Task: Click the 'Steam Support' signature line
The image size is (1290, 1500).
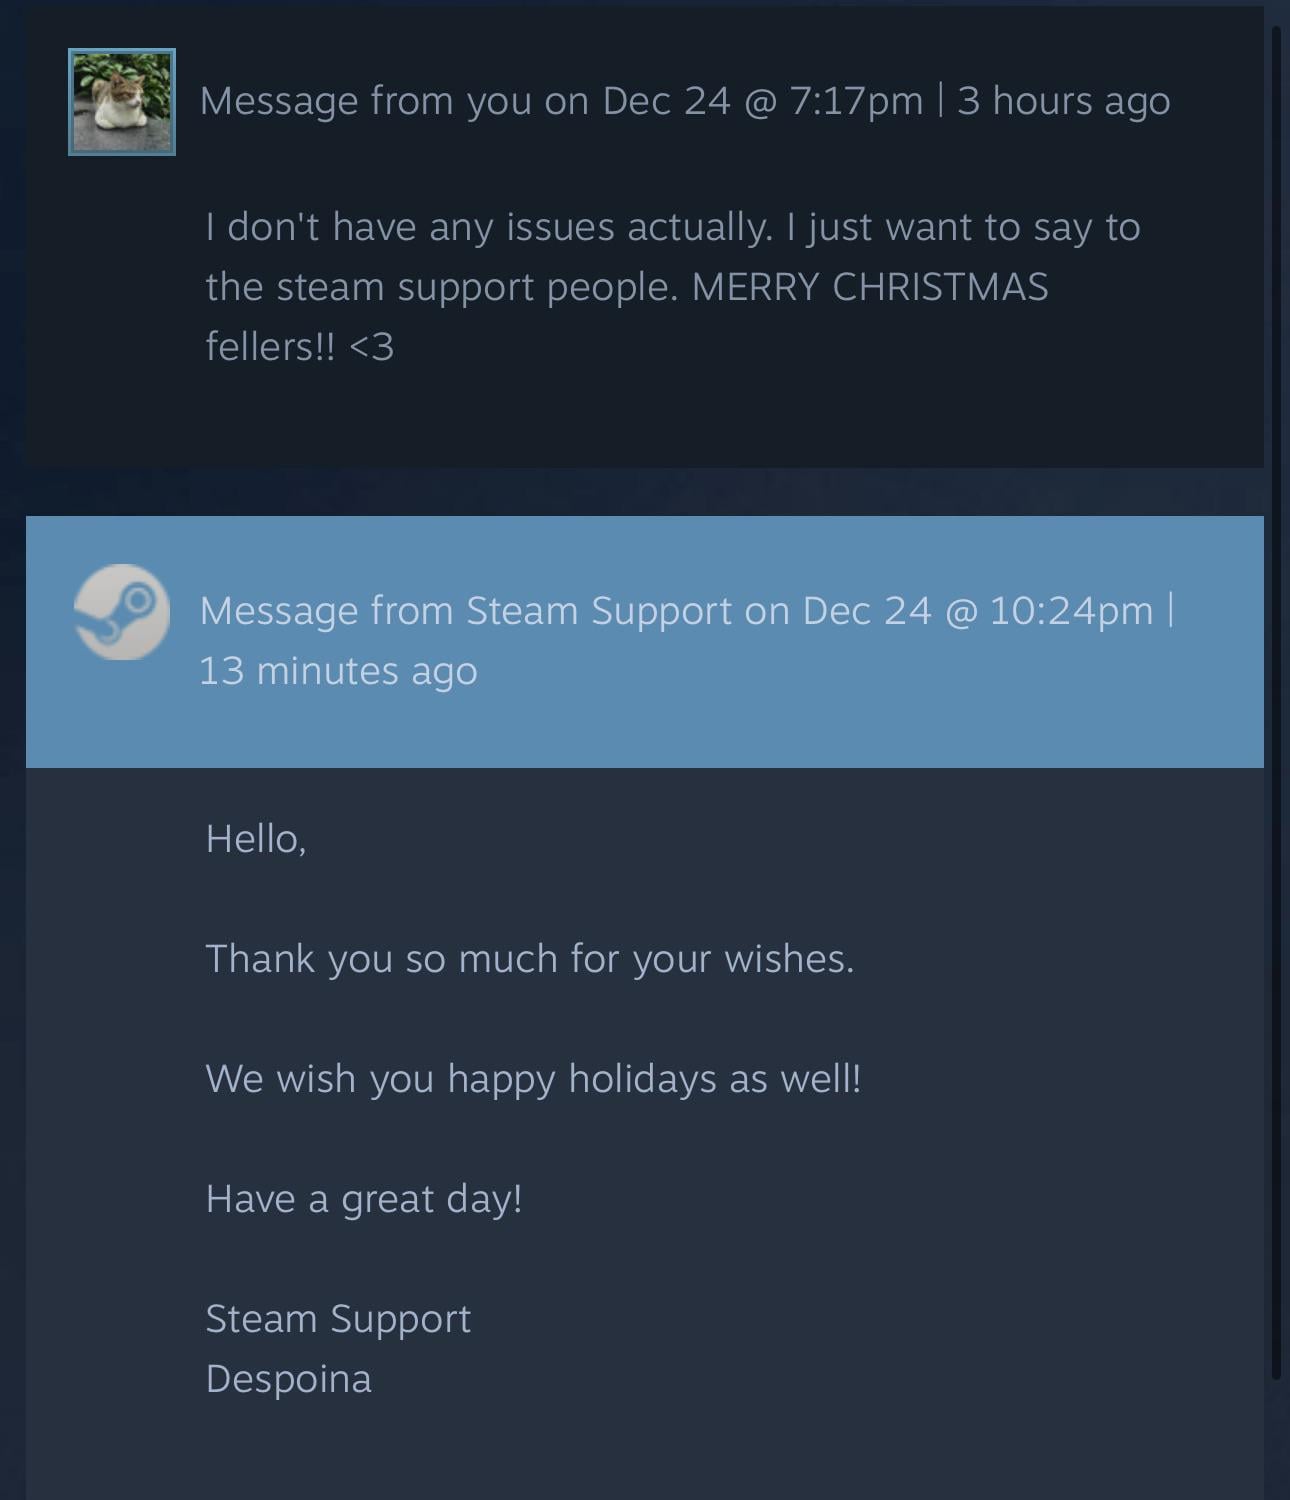Action: 338,1319
